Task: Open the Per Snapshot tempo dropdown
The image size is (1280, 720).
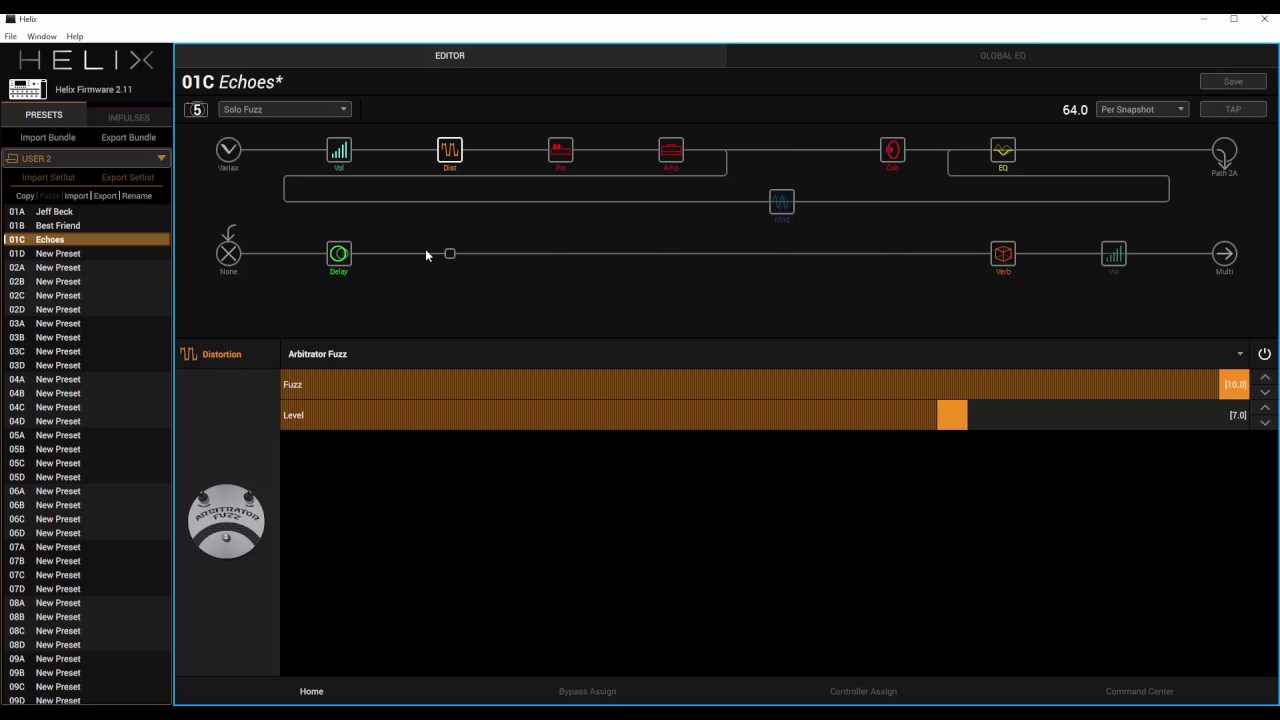Action: 1142,109
